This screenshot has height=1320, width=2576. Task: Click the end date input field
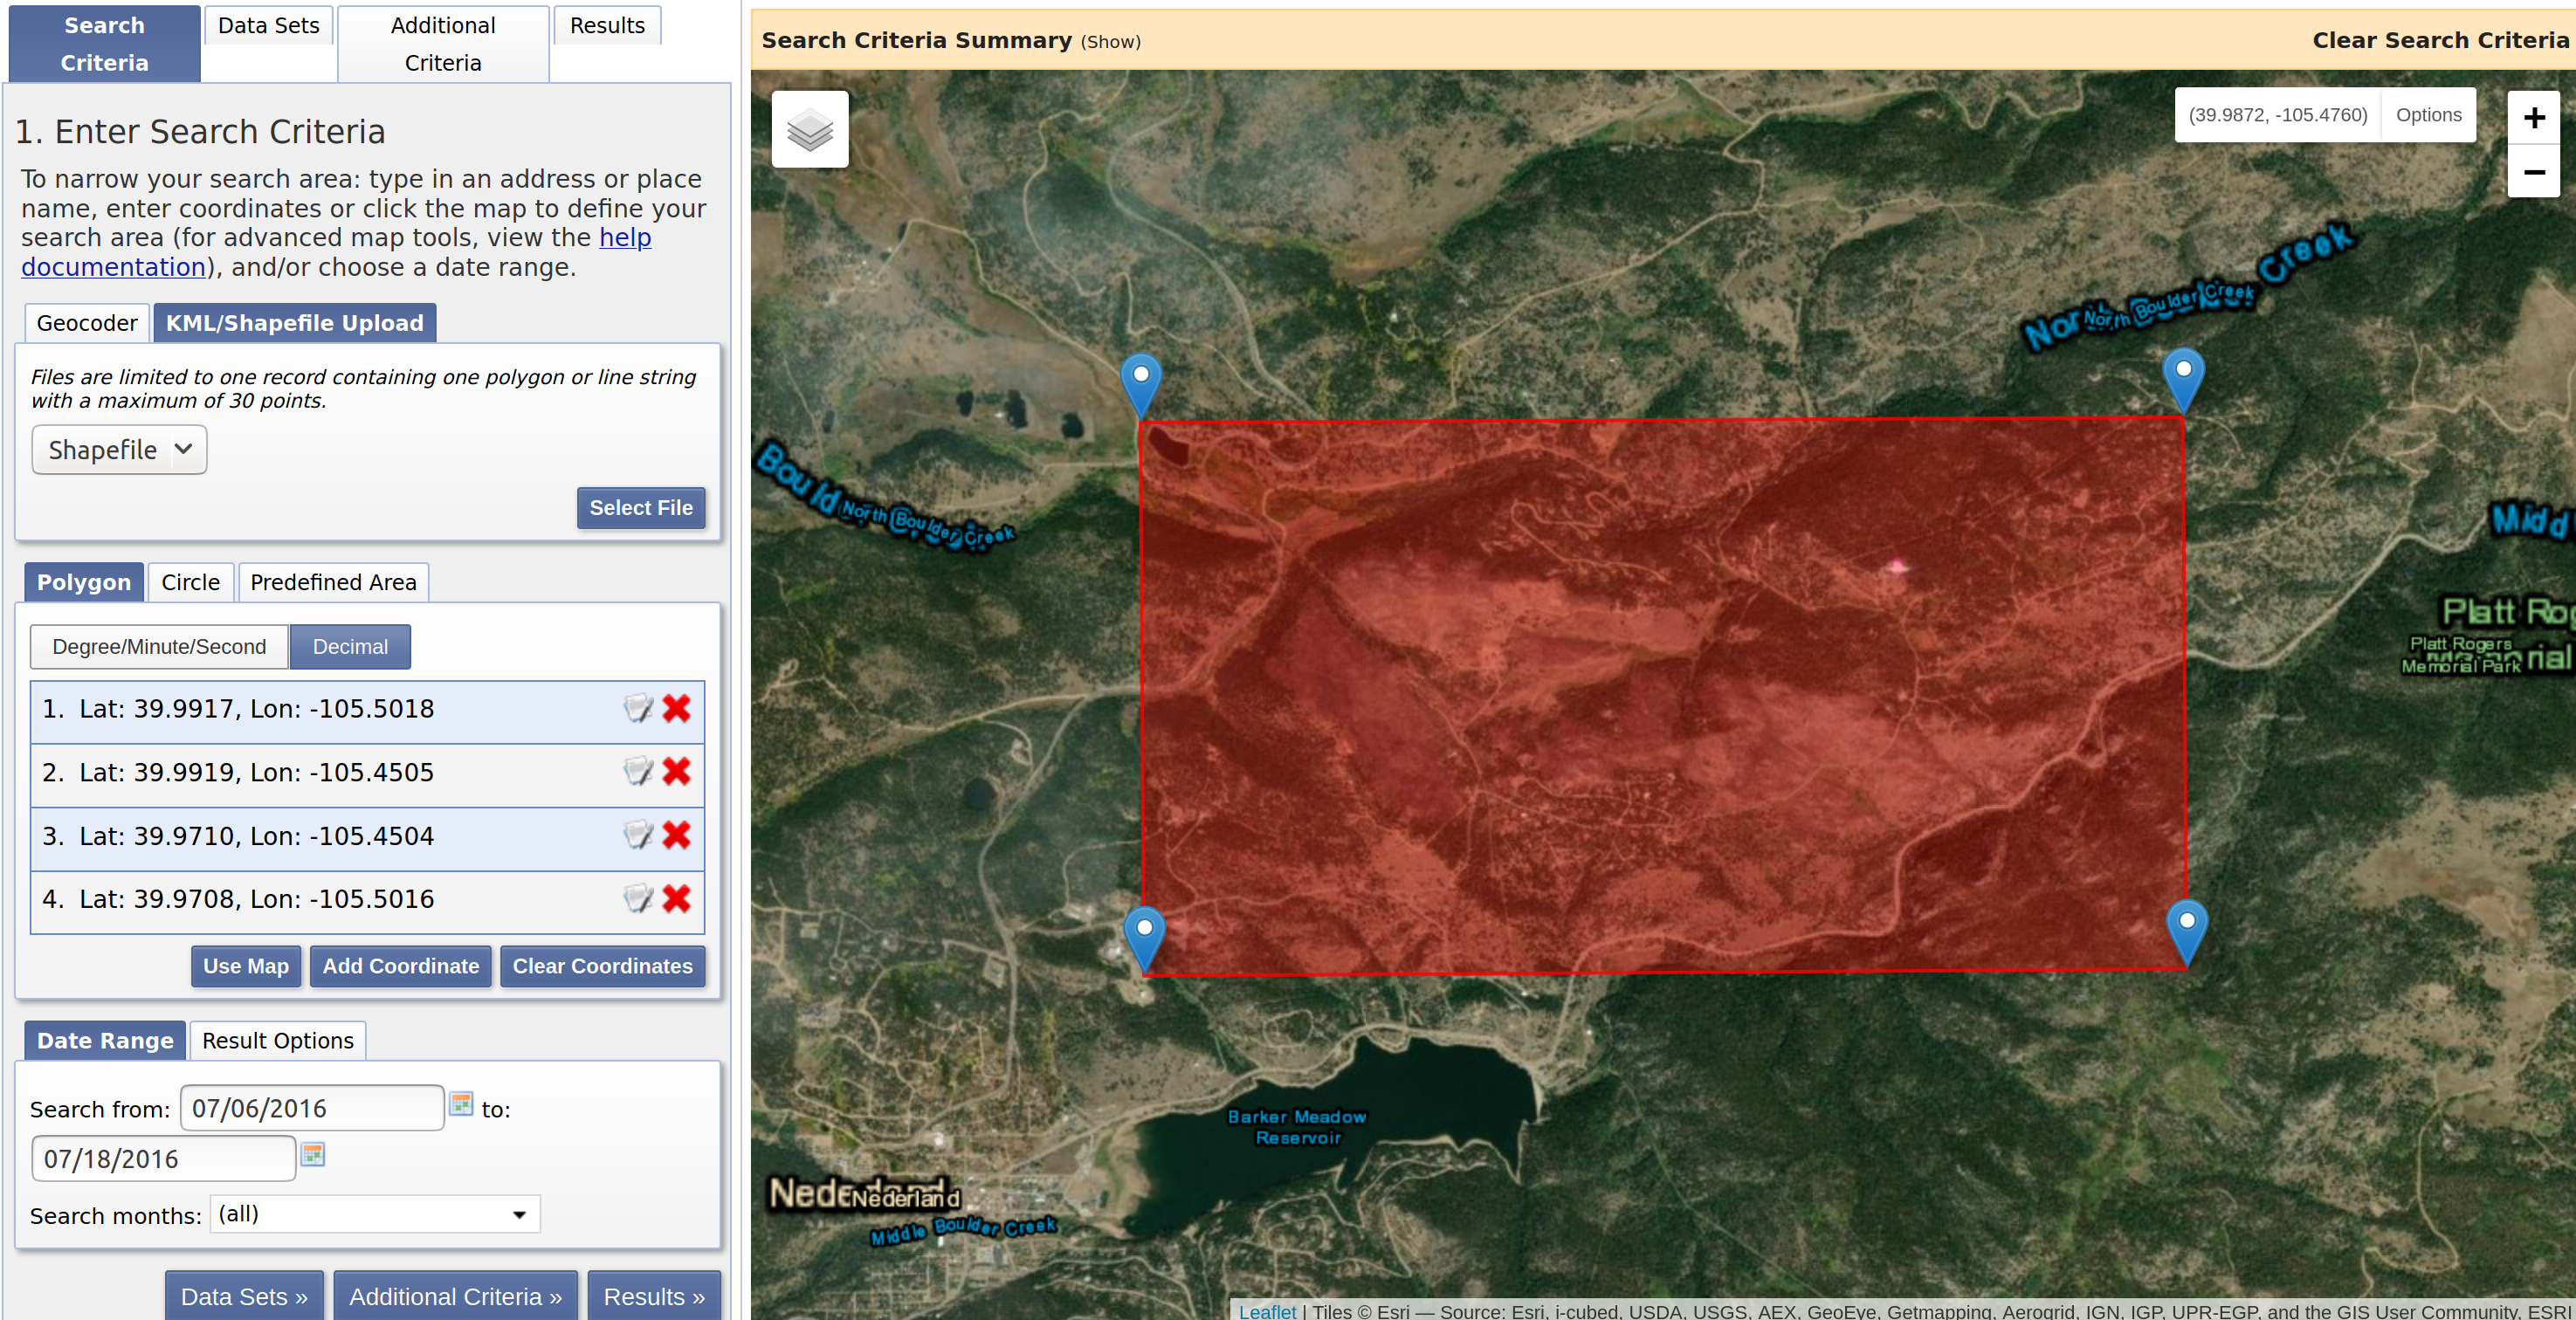[x=163, y=1158]
